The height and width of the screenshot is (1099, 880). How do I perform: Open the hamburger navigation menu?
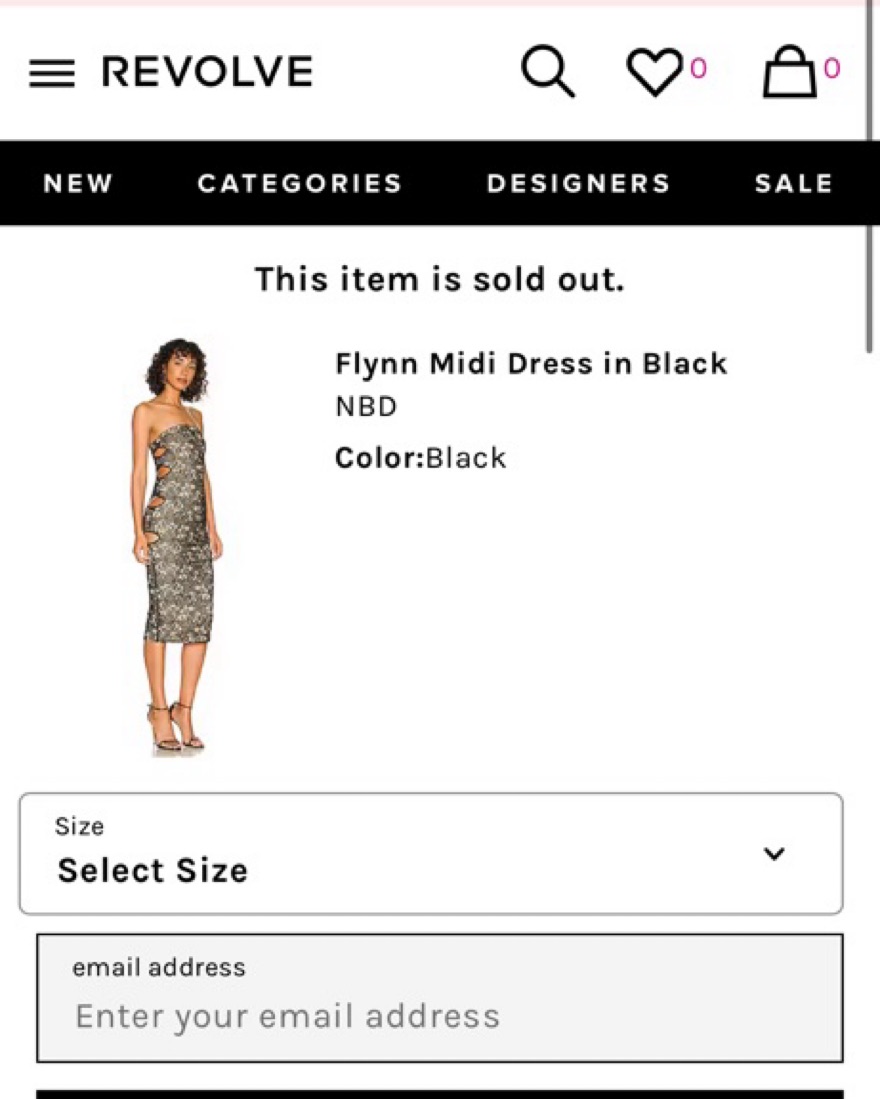coord(51,73)
